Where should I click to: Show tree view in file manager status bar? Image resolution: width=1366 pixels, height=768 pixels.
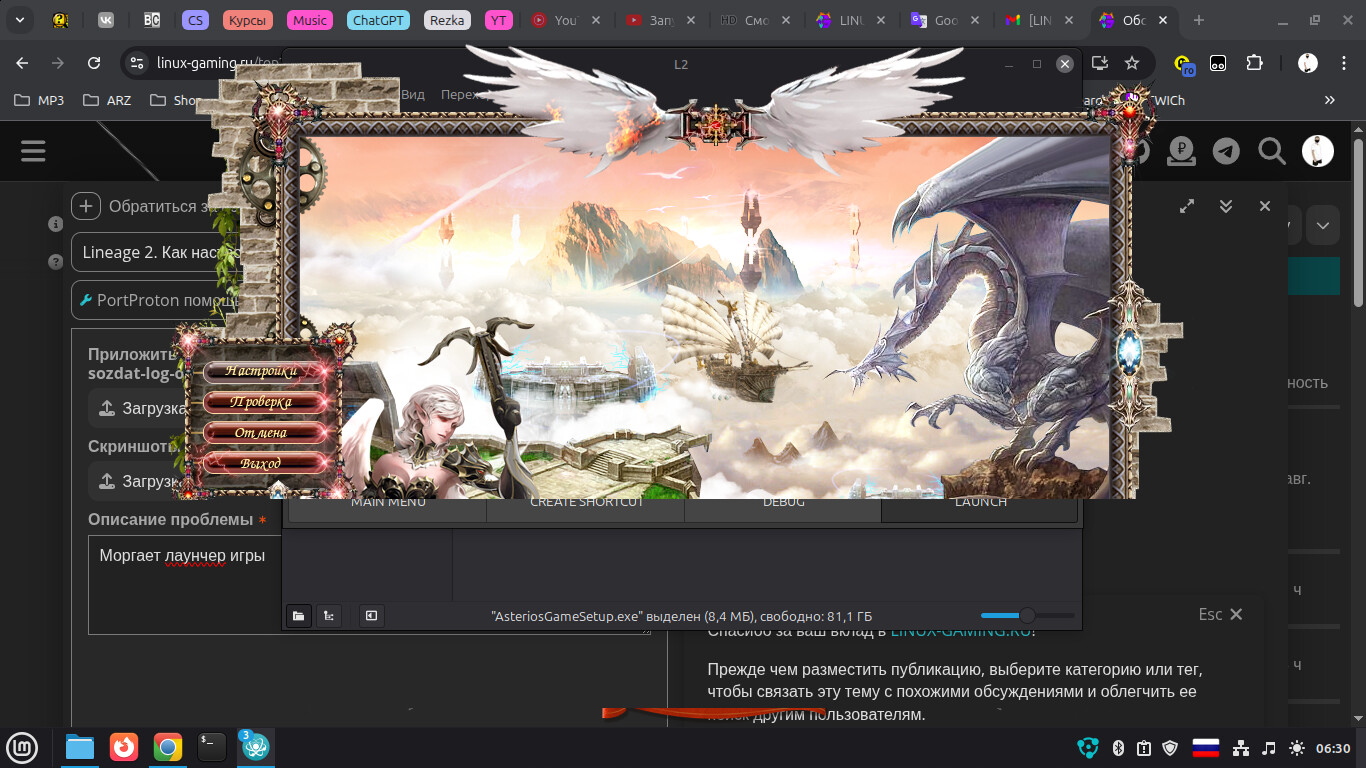pos(329,616)
